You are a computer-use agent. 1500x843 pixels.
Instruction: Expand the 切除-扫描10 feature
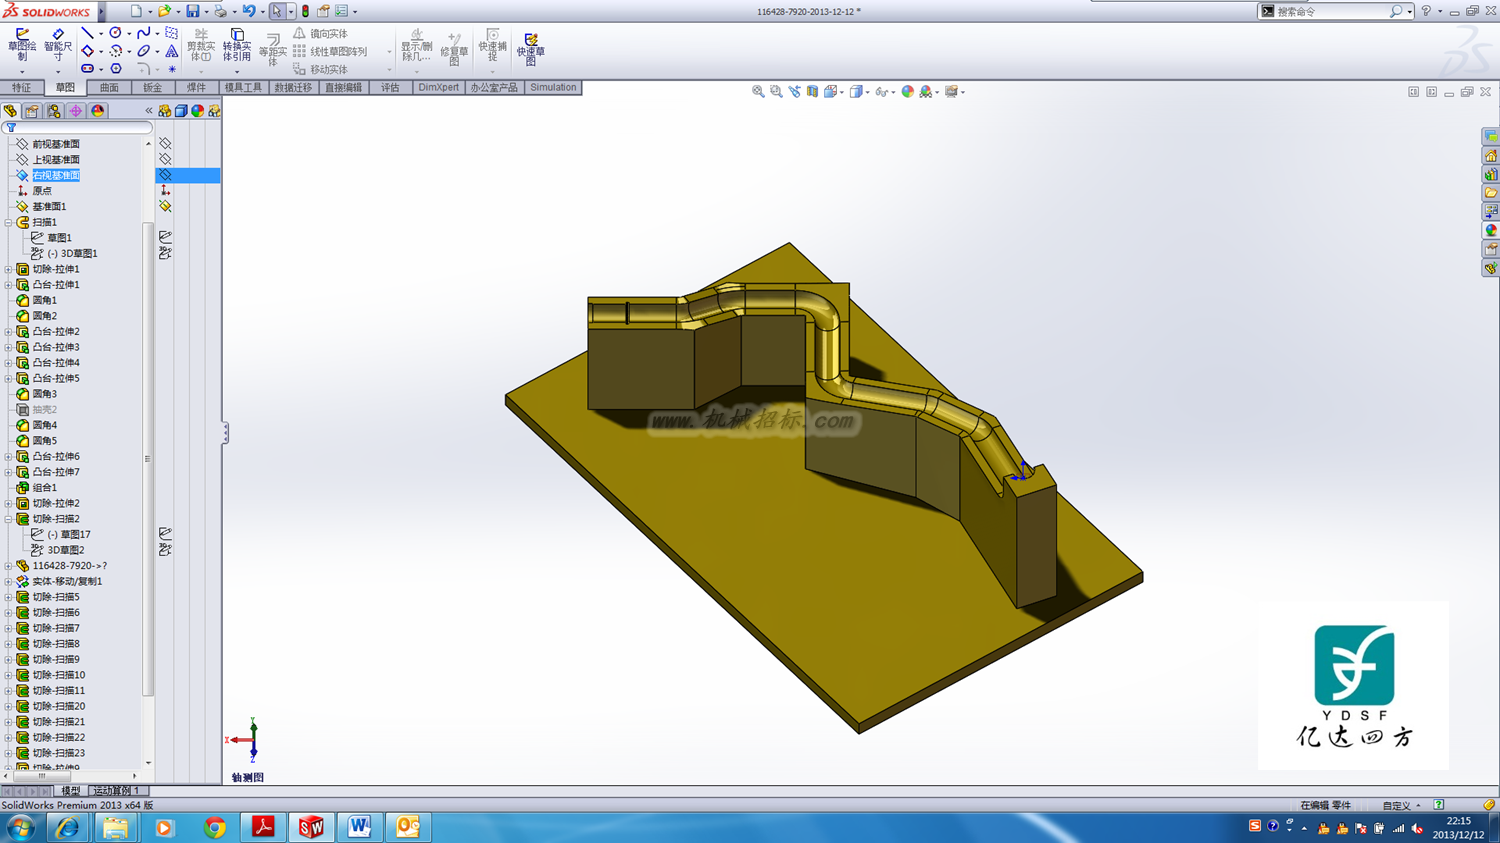pos(9,675)
